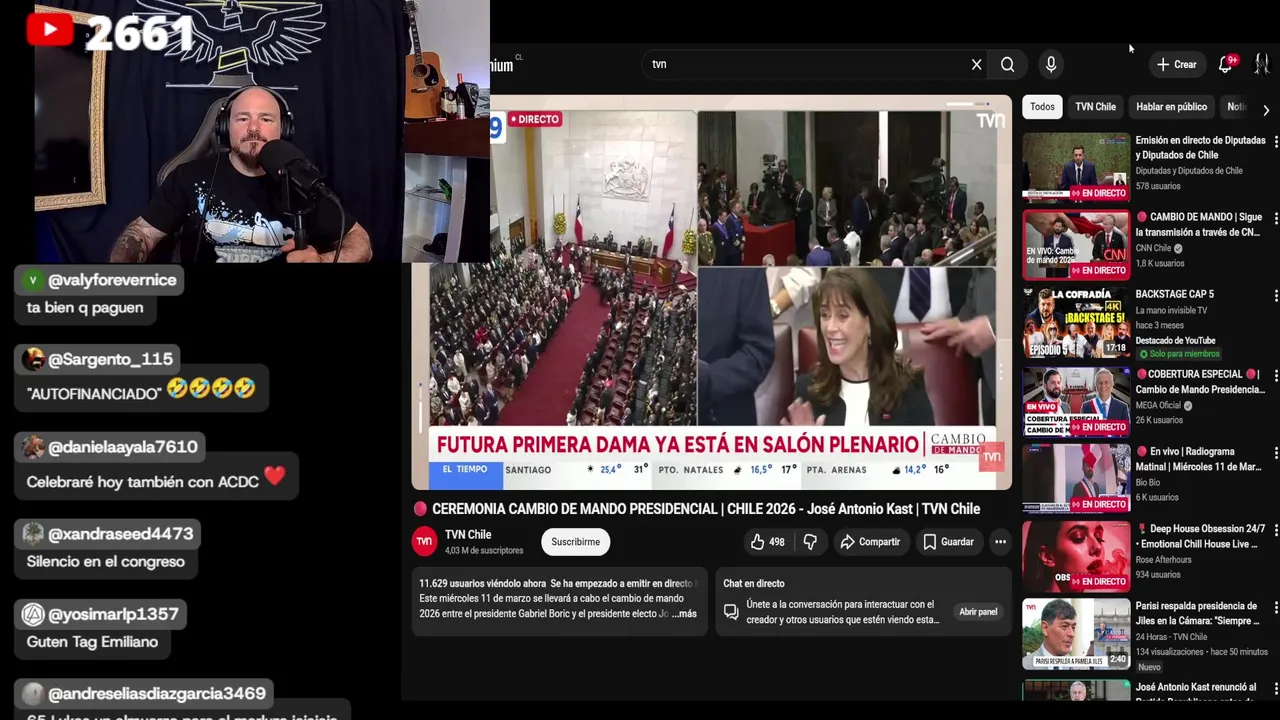Viewport: 1280px width, 720px height.
Task: Like the video with thumbs up
Action: (768, 542)
